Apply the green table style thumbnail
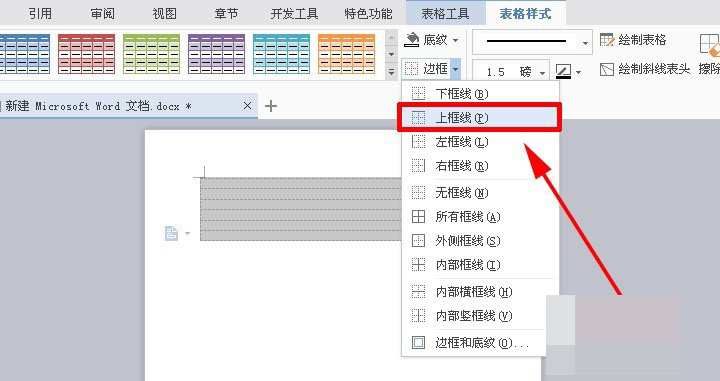720x381 pixels. 152,54
